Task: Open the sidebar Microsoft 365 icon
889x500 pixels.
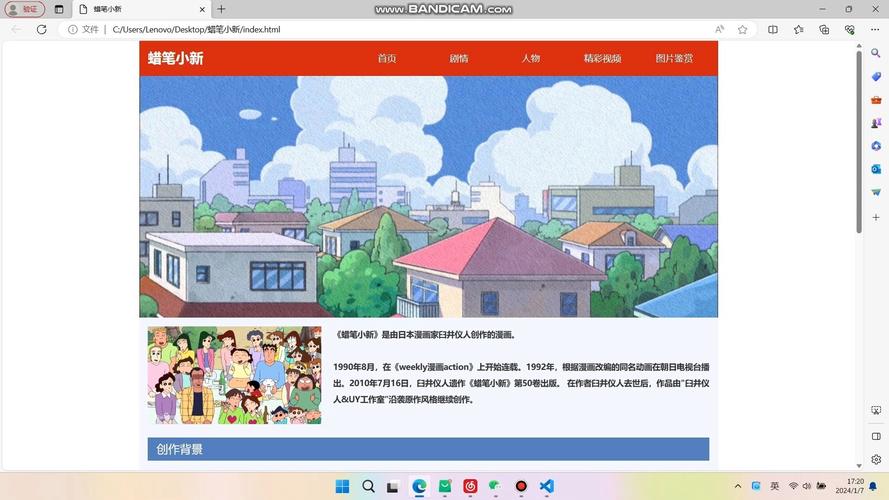Action: pyautogui.click(x=876, y=146)
